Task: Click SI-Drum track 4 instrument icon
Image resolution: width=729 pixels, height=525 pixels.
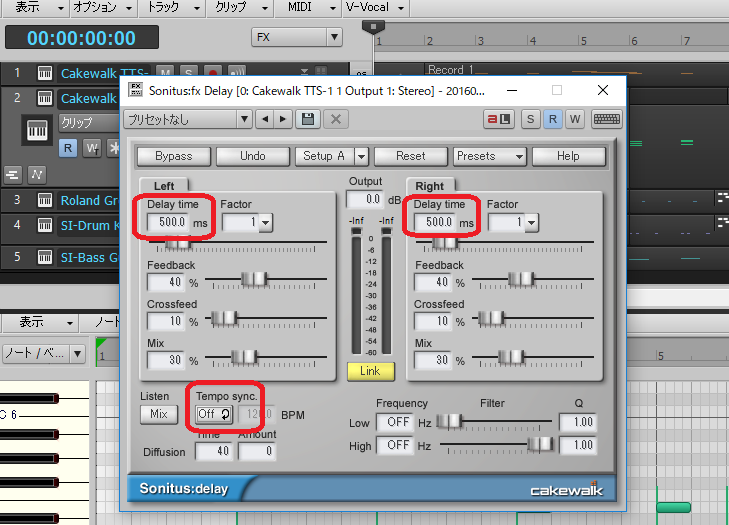Action: click(45, 225)
